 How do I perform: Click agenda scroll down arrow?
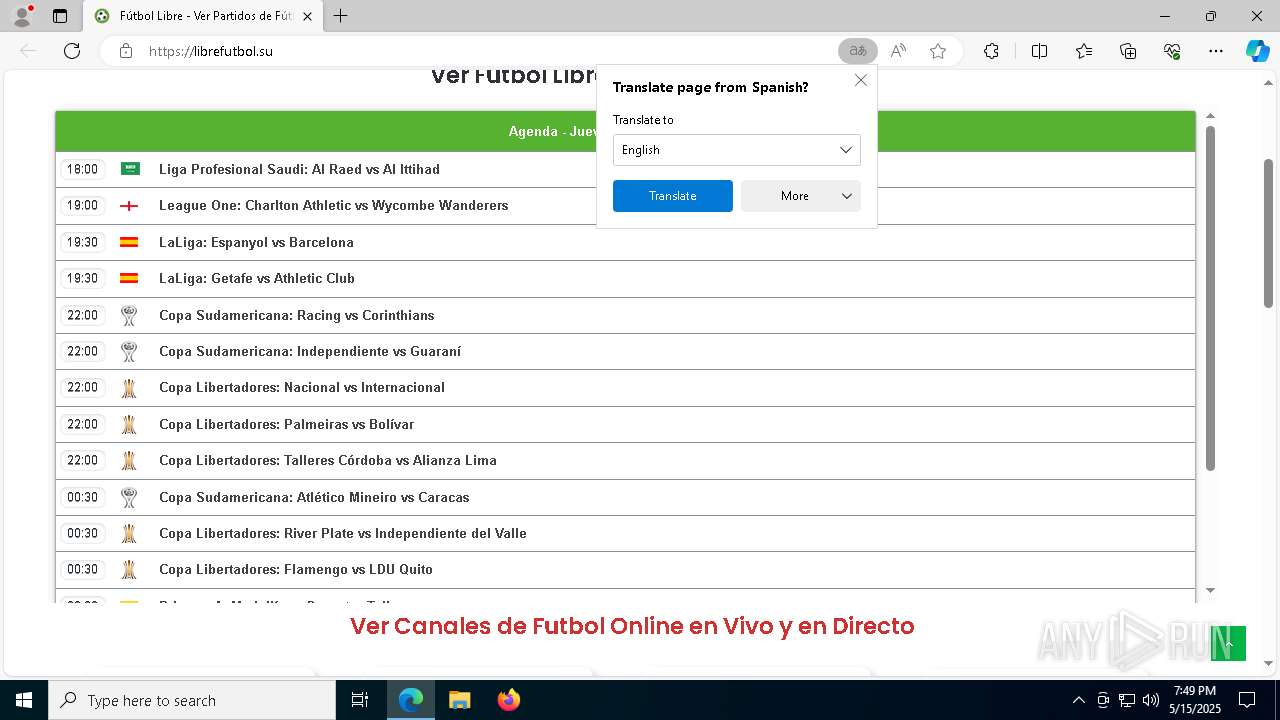pos(1210,591)
